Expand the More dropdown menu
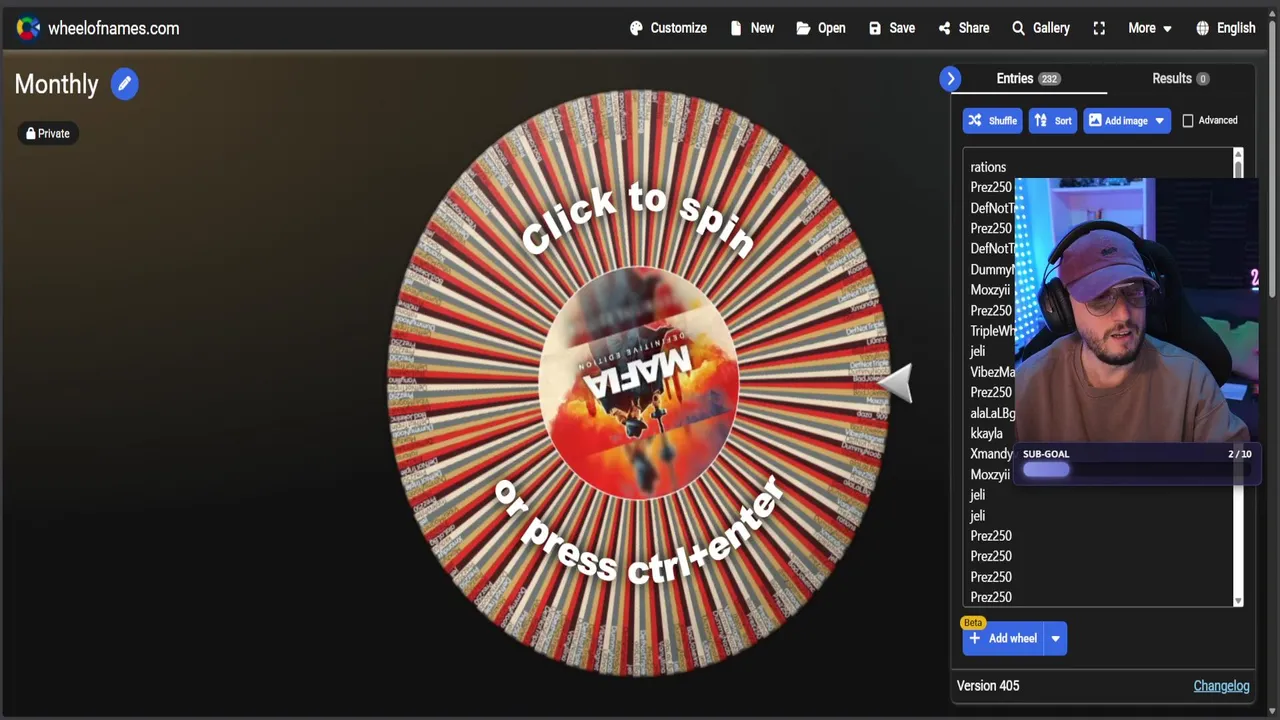 pos(1149,28)
